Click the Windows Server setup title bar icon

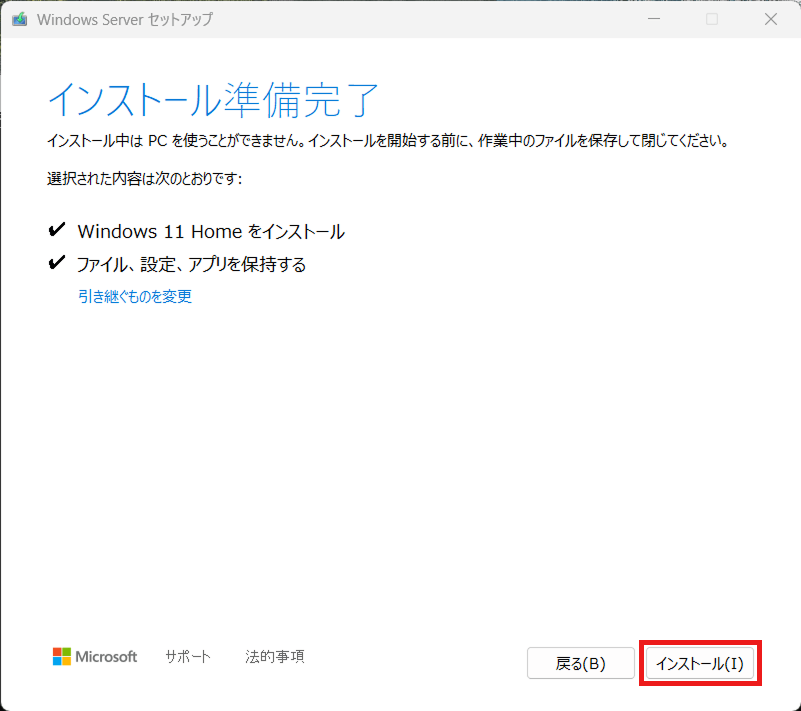point(20,19)
